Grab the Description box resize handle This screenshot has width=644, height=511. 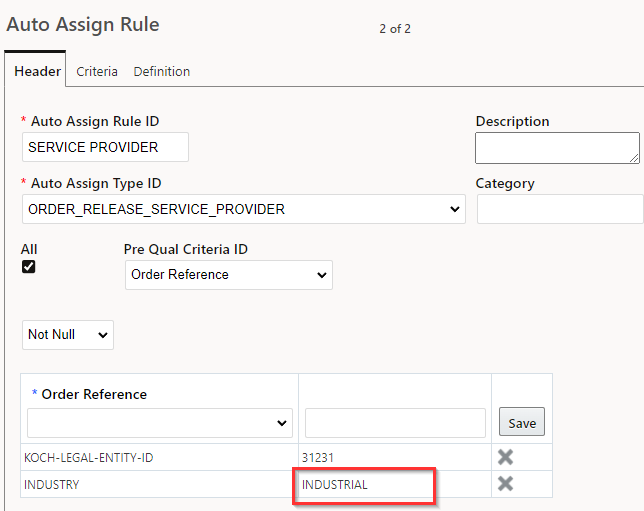tap(635, 158)
